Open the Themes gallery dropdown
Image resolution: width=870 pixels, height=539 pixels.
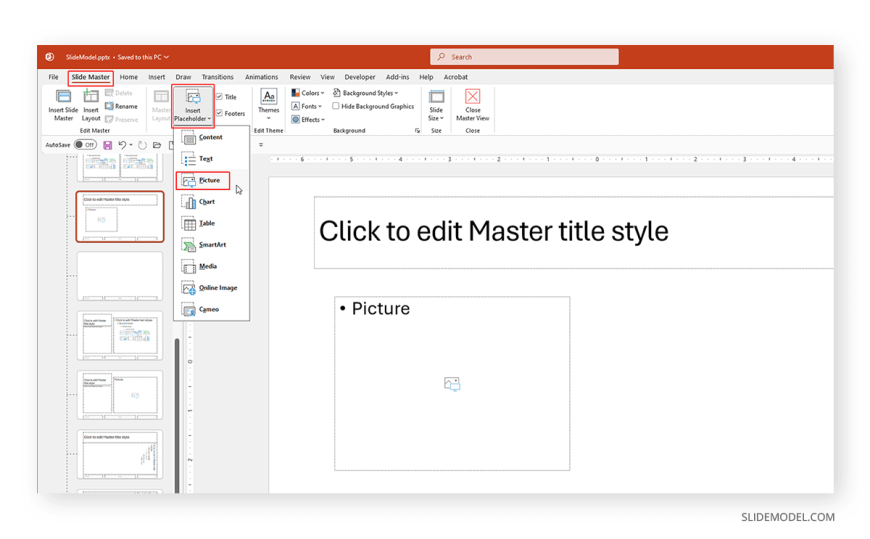click(269, 104)
